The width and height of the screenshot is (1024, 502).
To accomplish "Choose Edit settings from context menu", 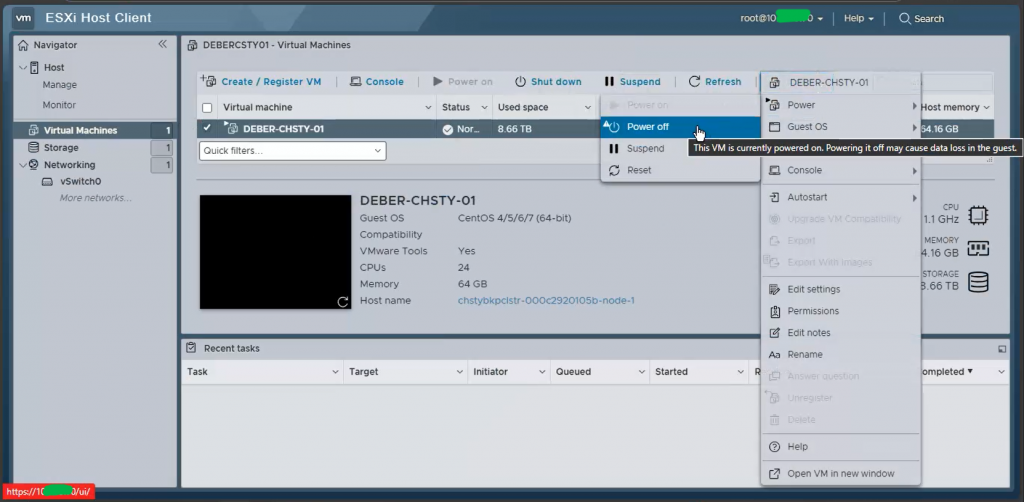I will click(x=812, y=289).
